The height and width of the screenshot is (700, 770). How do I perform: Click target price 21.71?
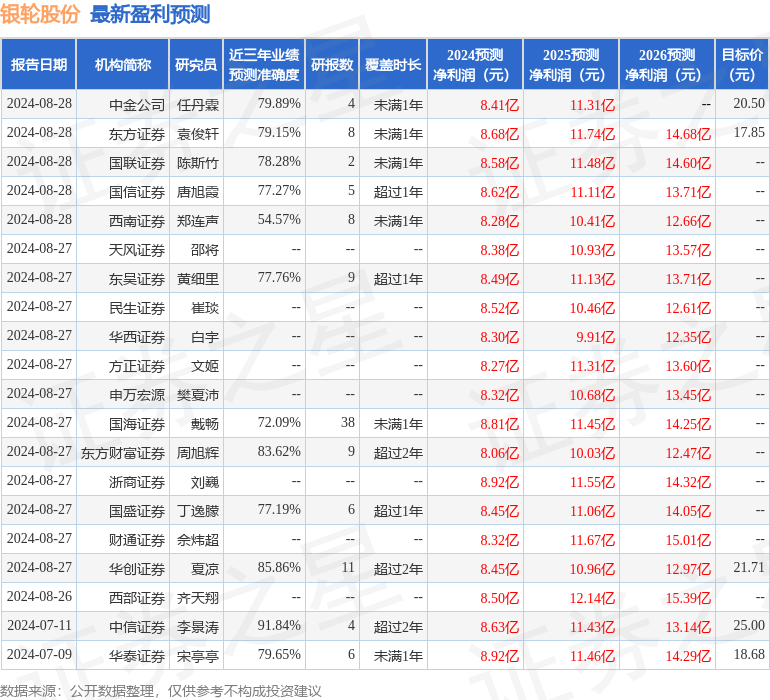point(749,567)
